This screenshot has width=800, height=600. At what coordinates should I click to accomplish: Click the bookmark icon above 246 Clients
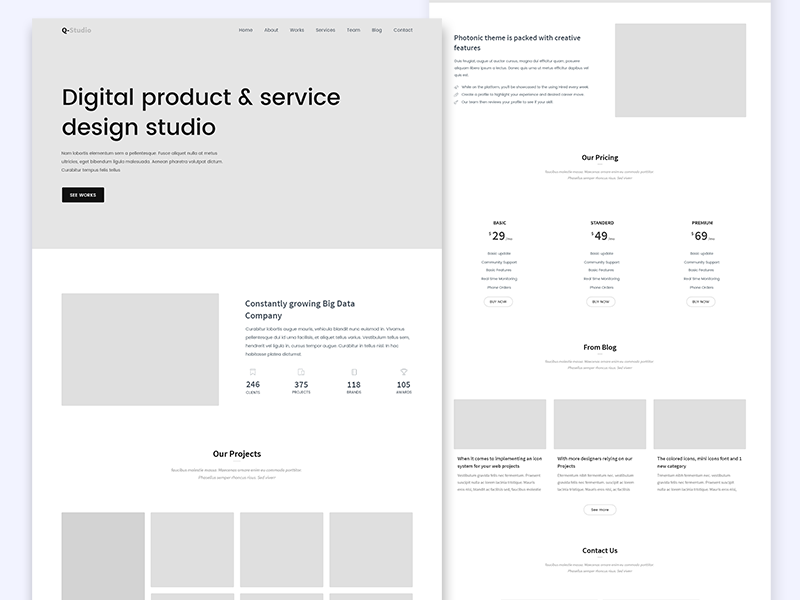(x=253, y=372)
